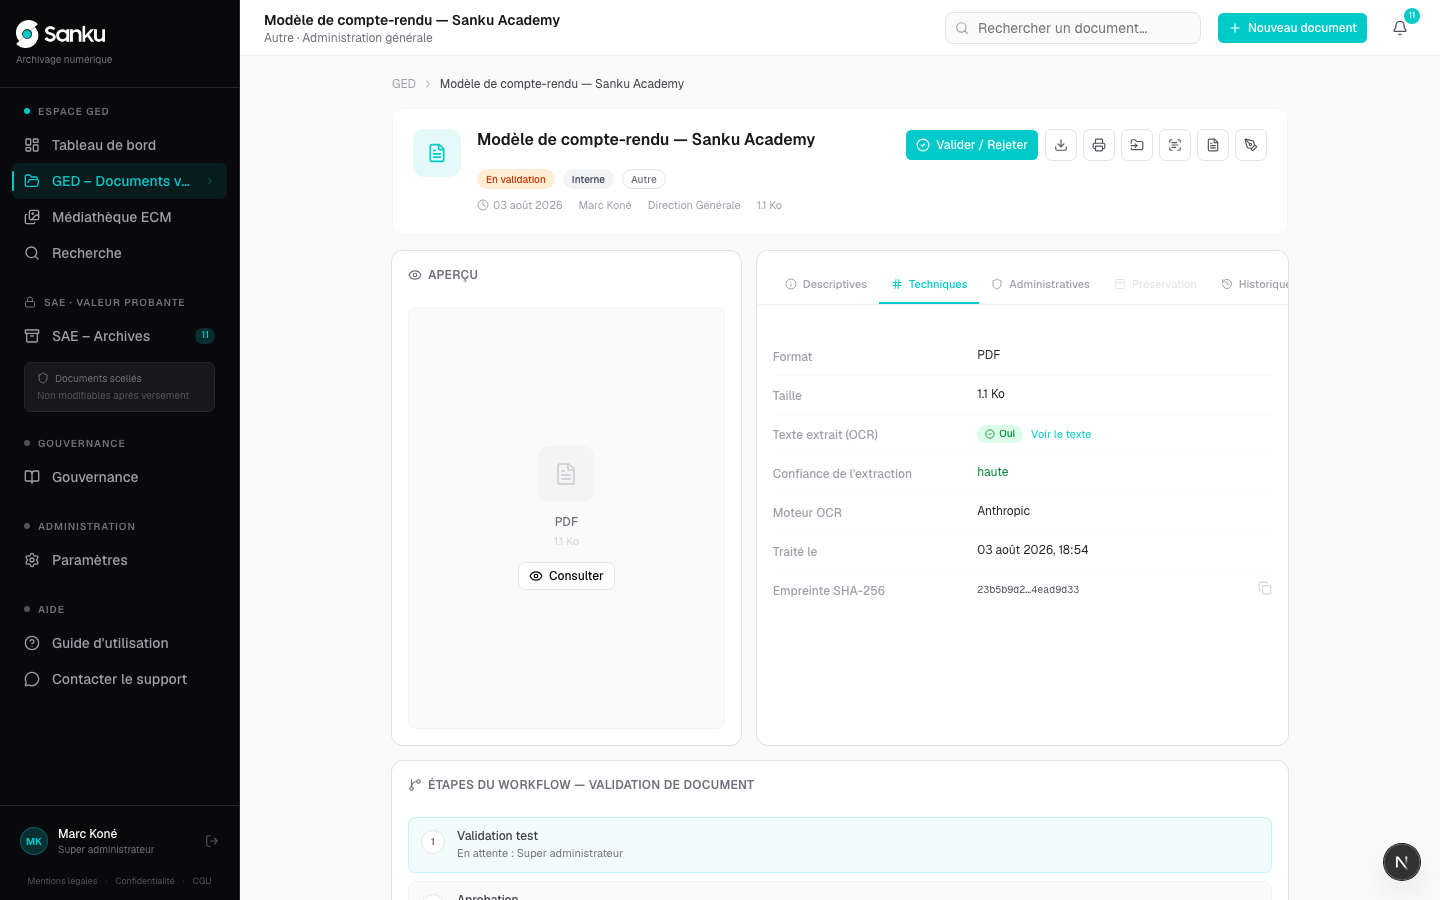Open Contacter le support in the sidebar
1440x900 pixels.
(x=120, y=679)
